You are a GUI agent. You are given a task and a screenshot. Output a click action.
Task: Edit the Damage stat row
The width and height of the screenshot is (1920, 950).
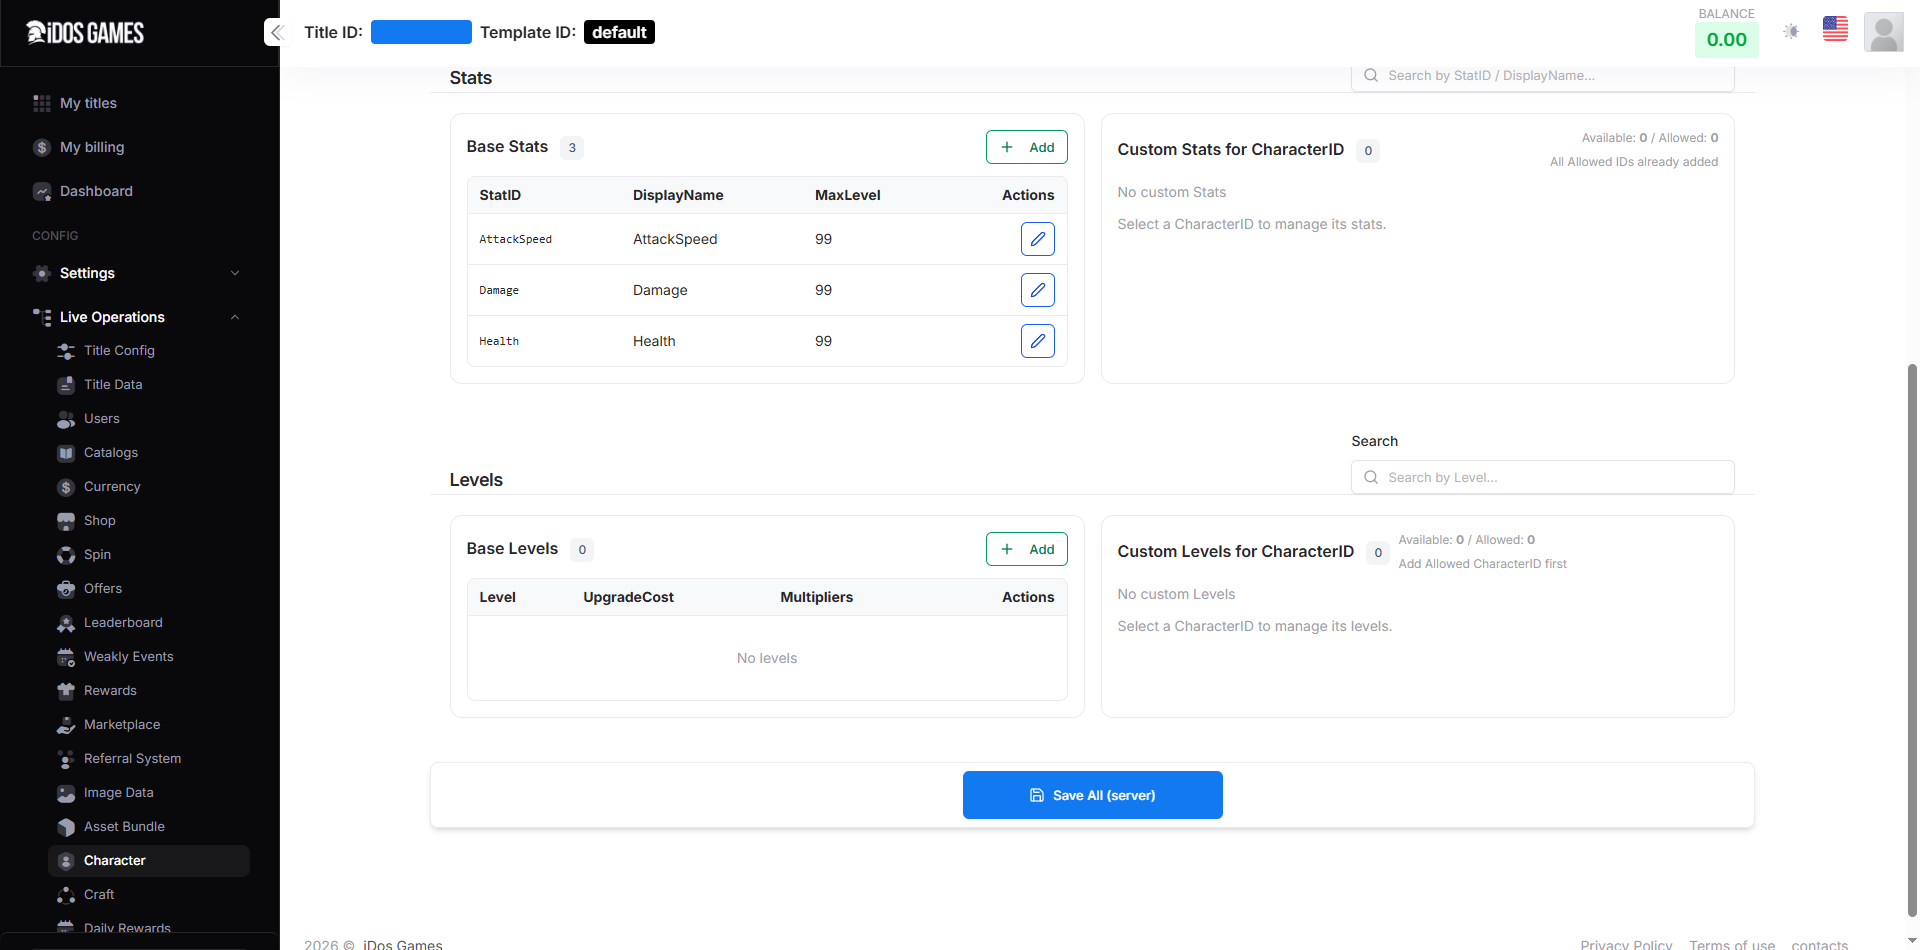1037,290
